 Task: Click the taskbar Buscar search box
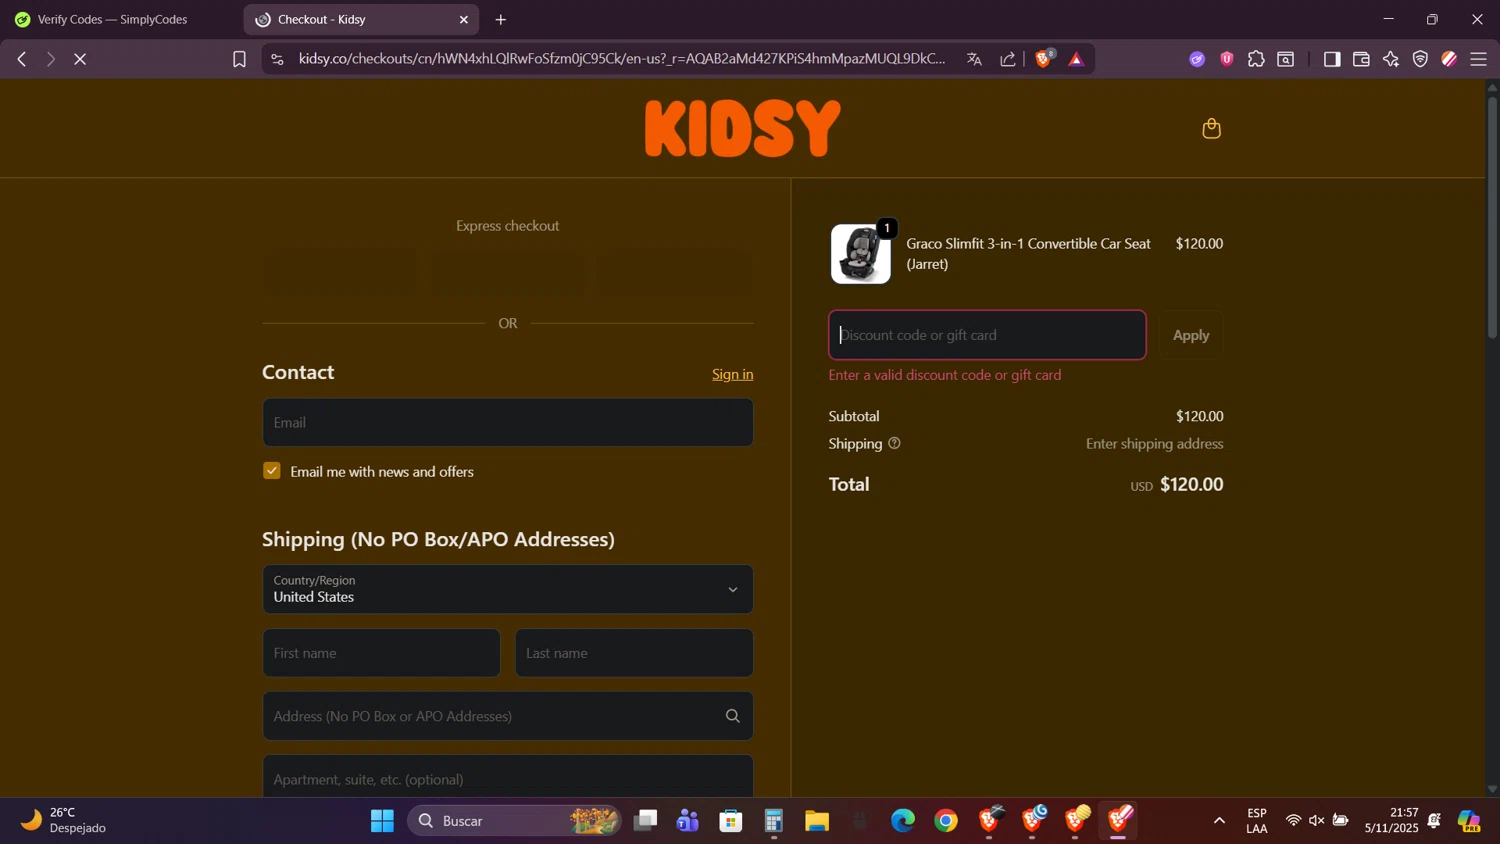(x=514, y=821)
